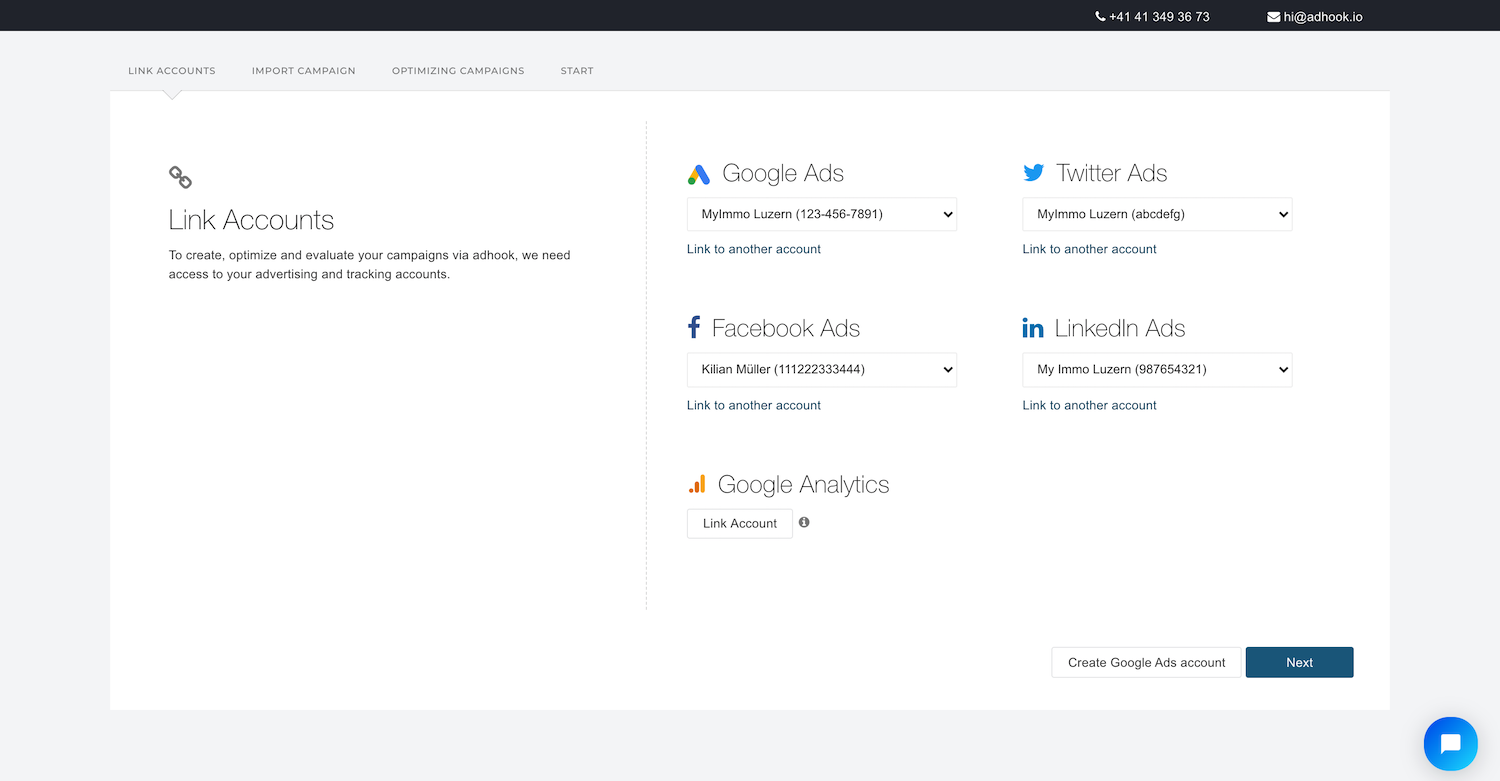Open the Twitter Ads account dropdown

tap(1157, 214)
